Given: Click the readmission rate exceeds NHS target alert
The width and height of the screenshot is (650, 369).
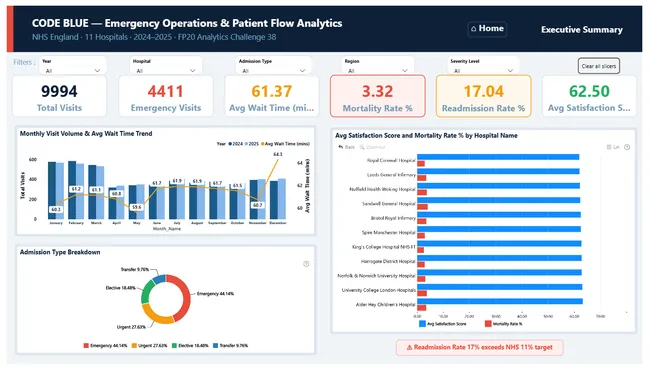Looking at the screenshot, I should (480, 347).
